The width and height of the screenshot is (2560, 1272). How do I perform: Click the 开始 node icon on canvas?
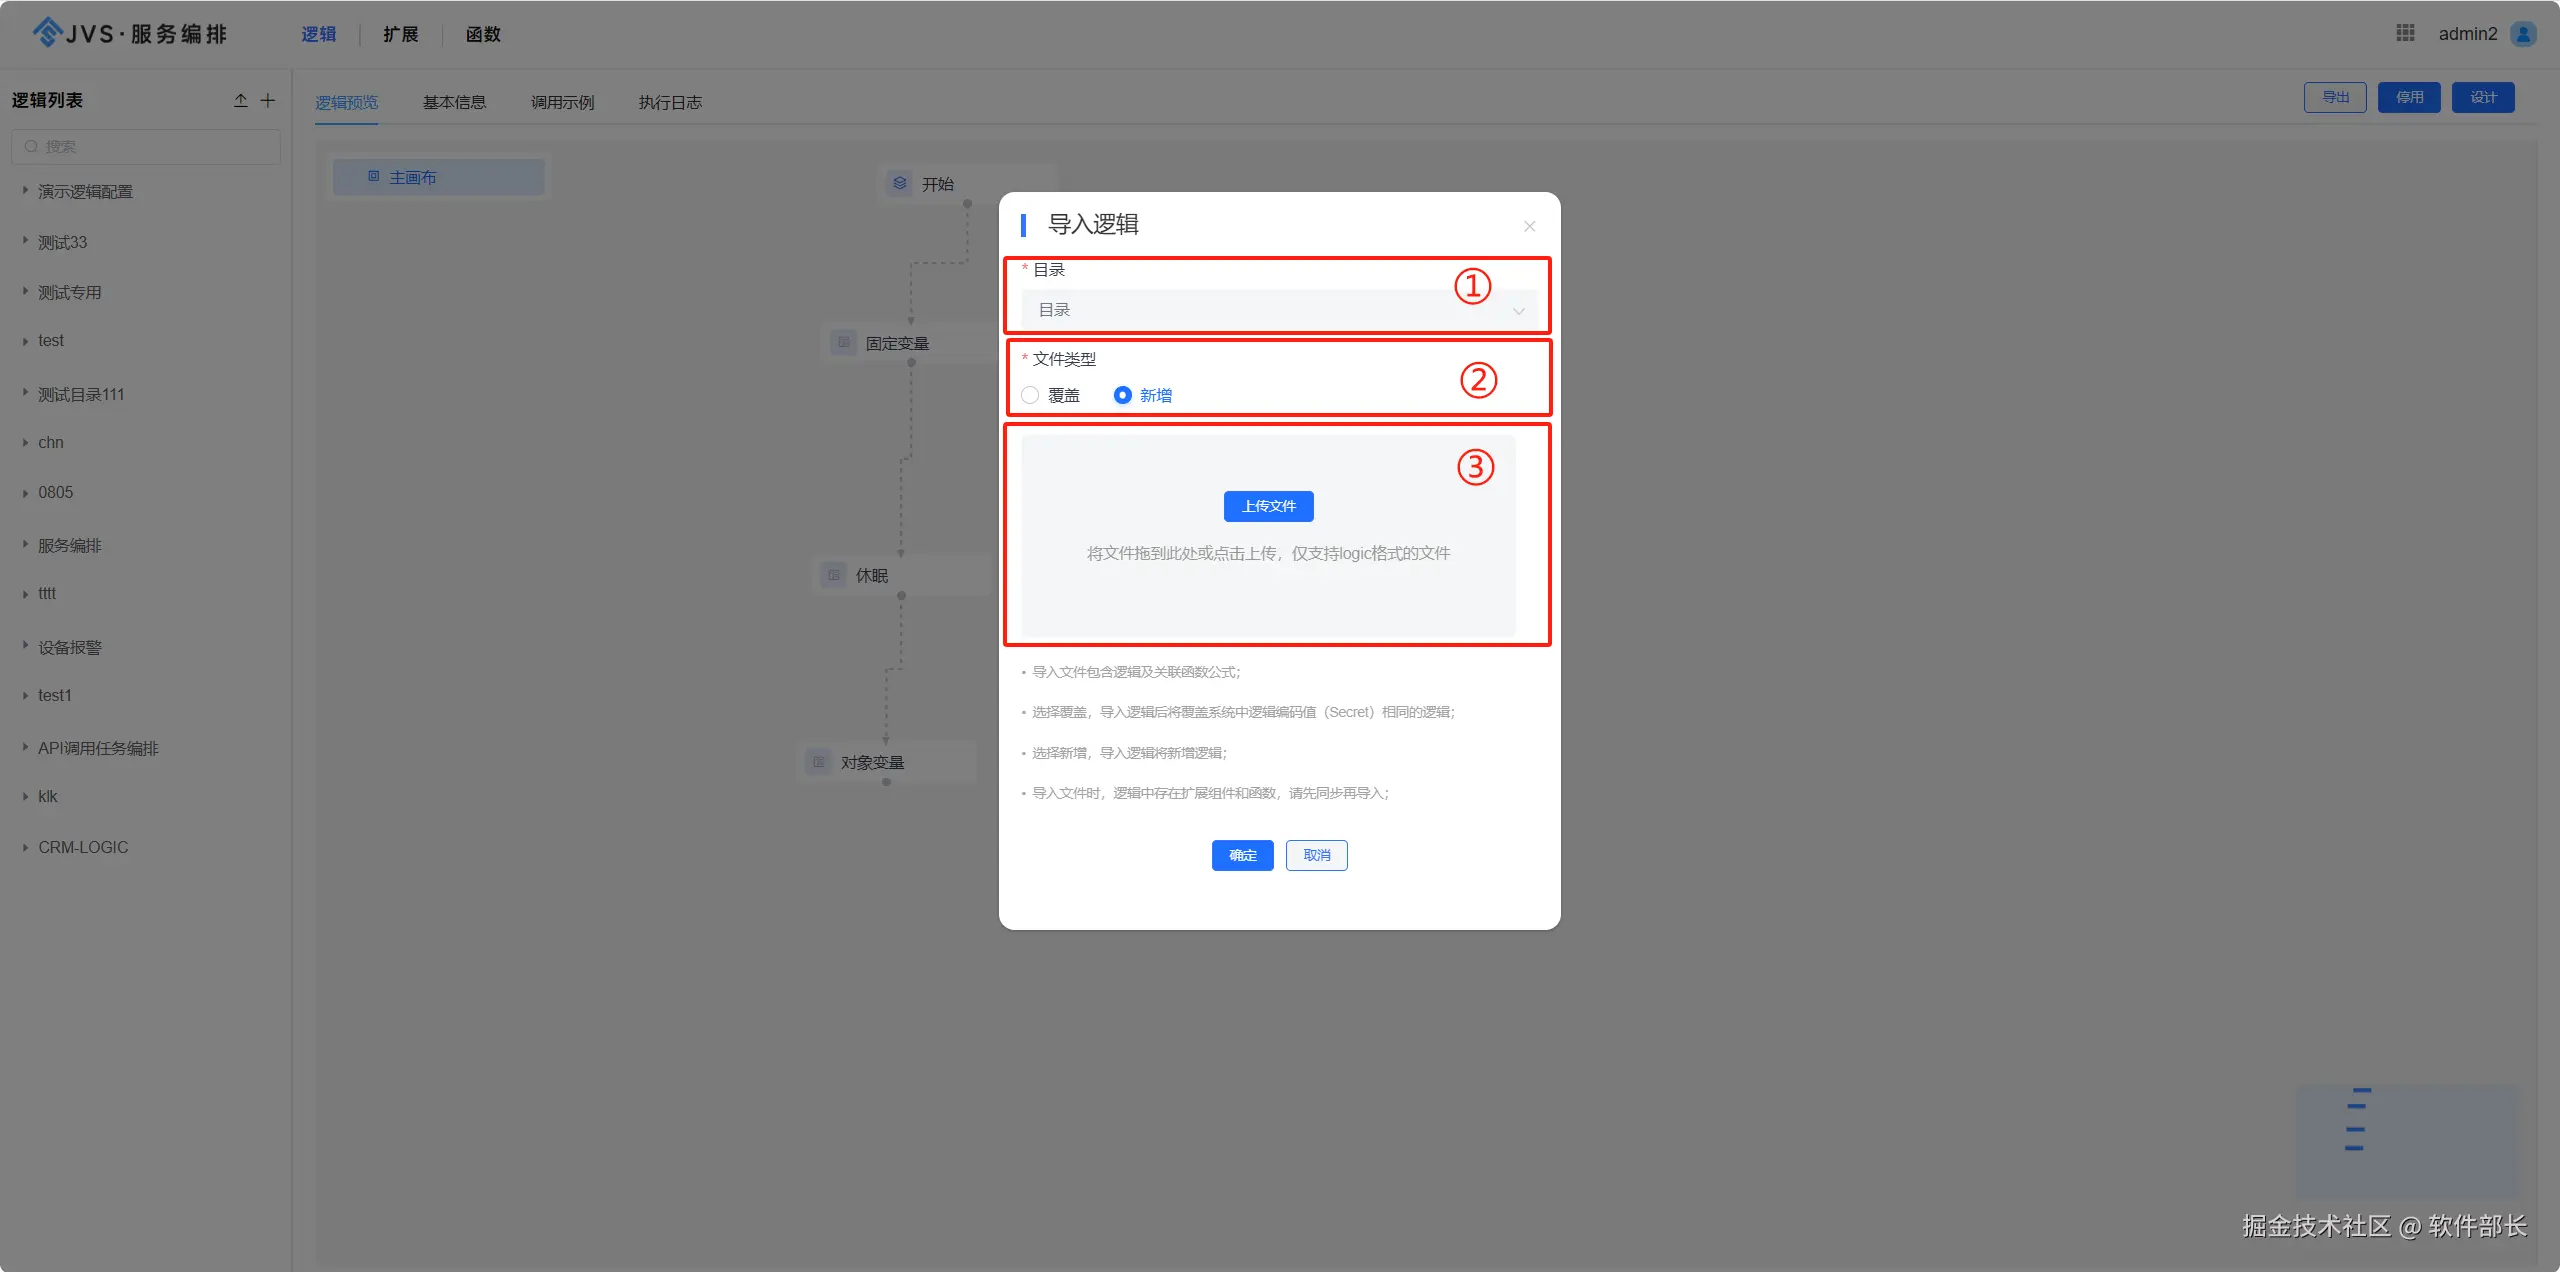click(900, 183)
